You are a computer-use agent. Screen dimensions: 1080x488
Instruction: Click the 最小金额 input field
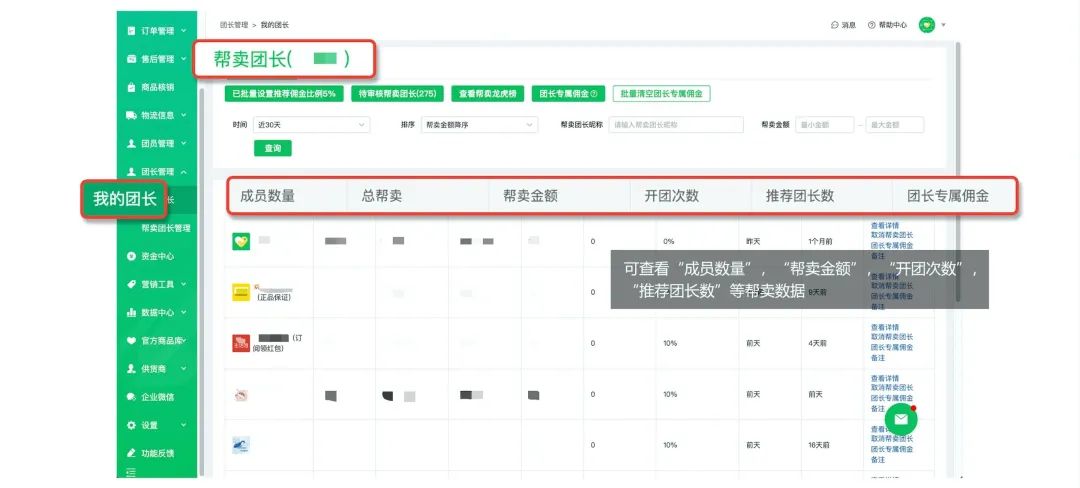(x=824, y=125)
